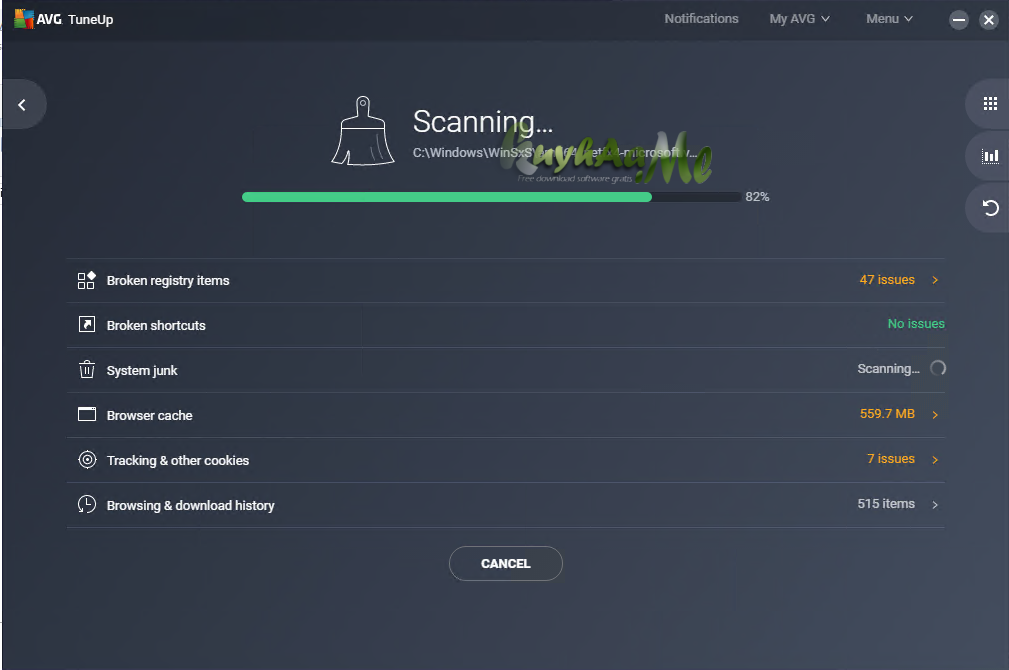Click the Browsing history clock icon

[x=86, y=504]
